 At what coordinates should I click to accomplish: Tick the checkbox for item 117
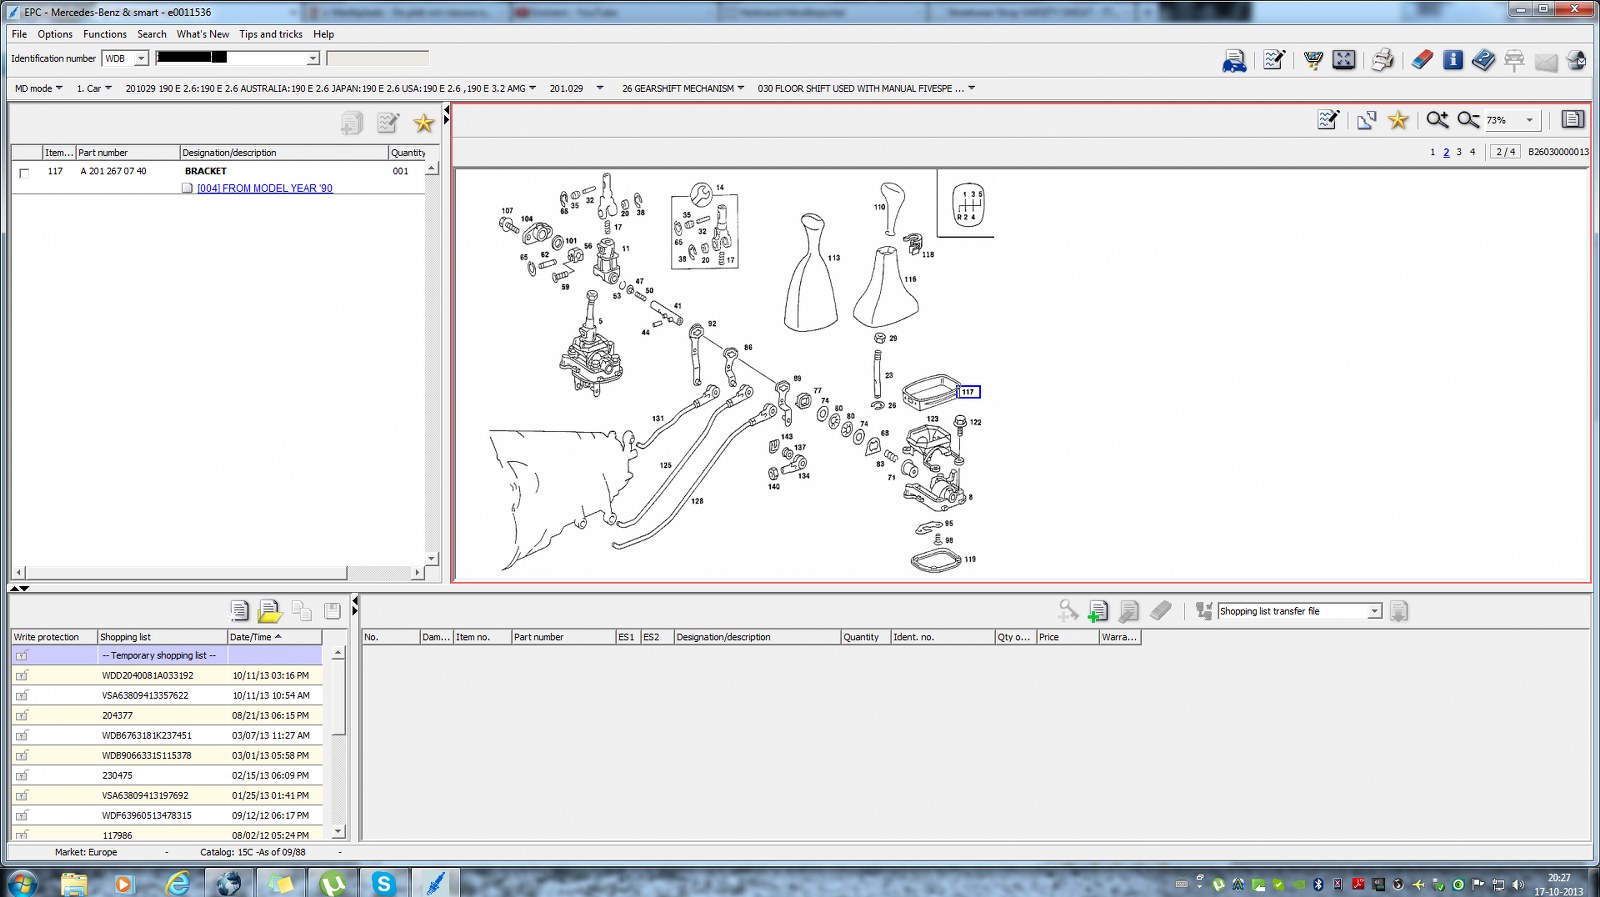click(24, 173)
